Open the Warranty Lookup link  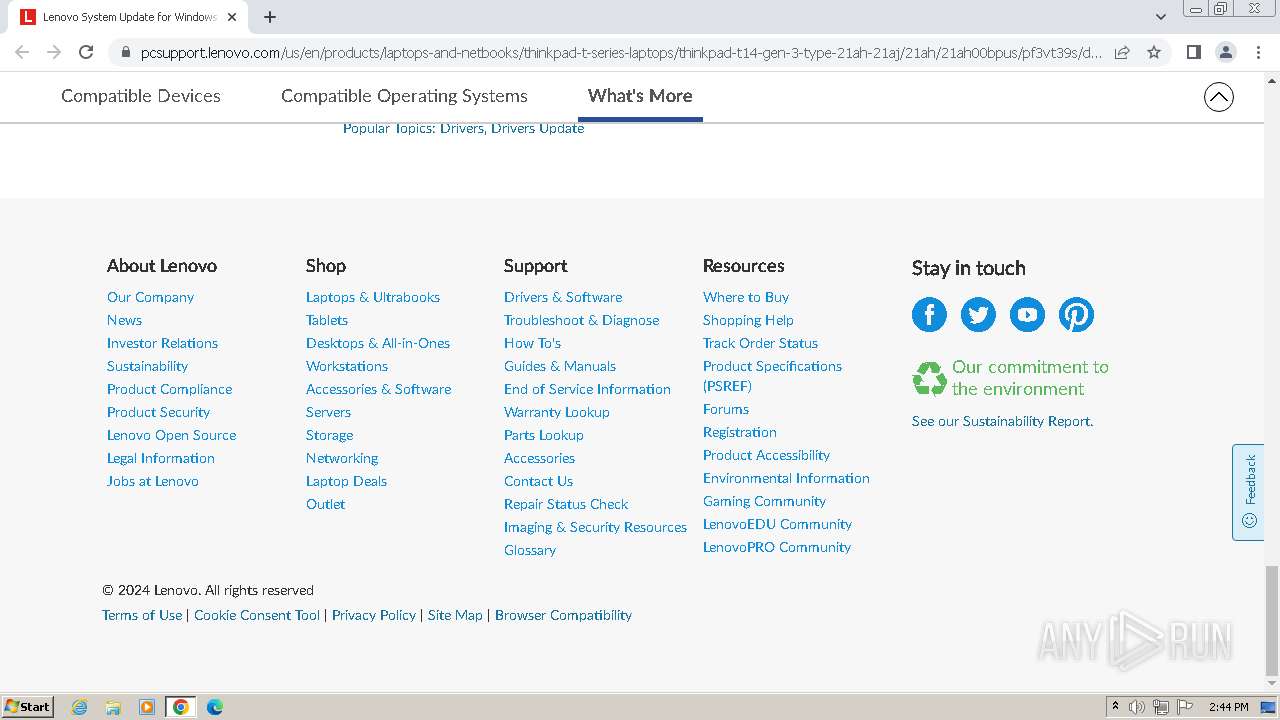click(x=557, y=412)
